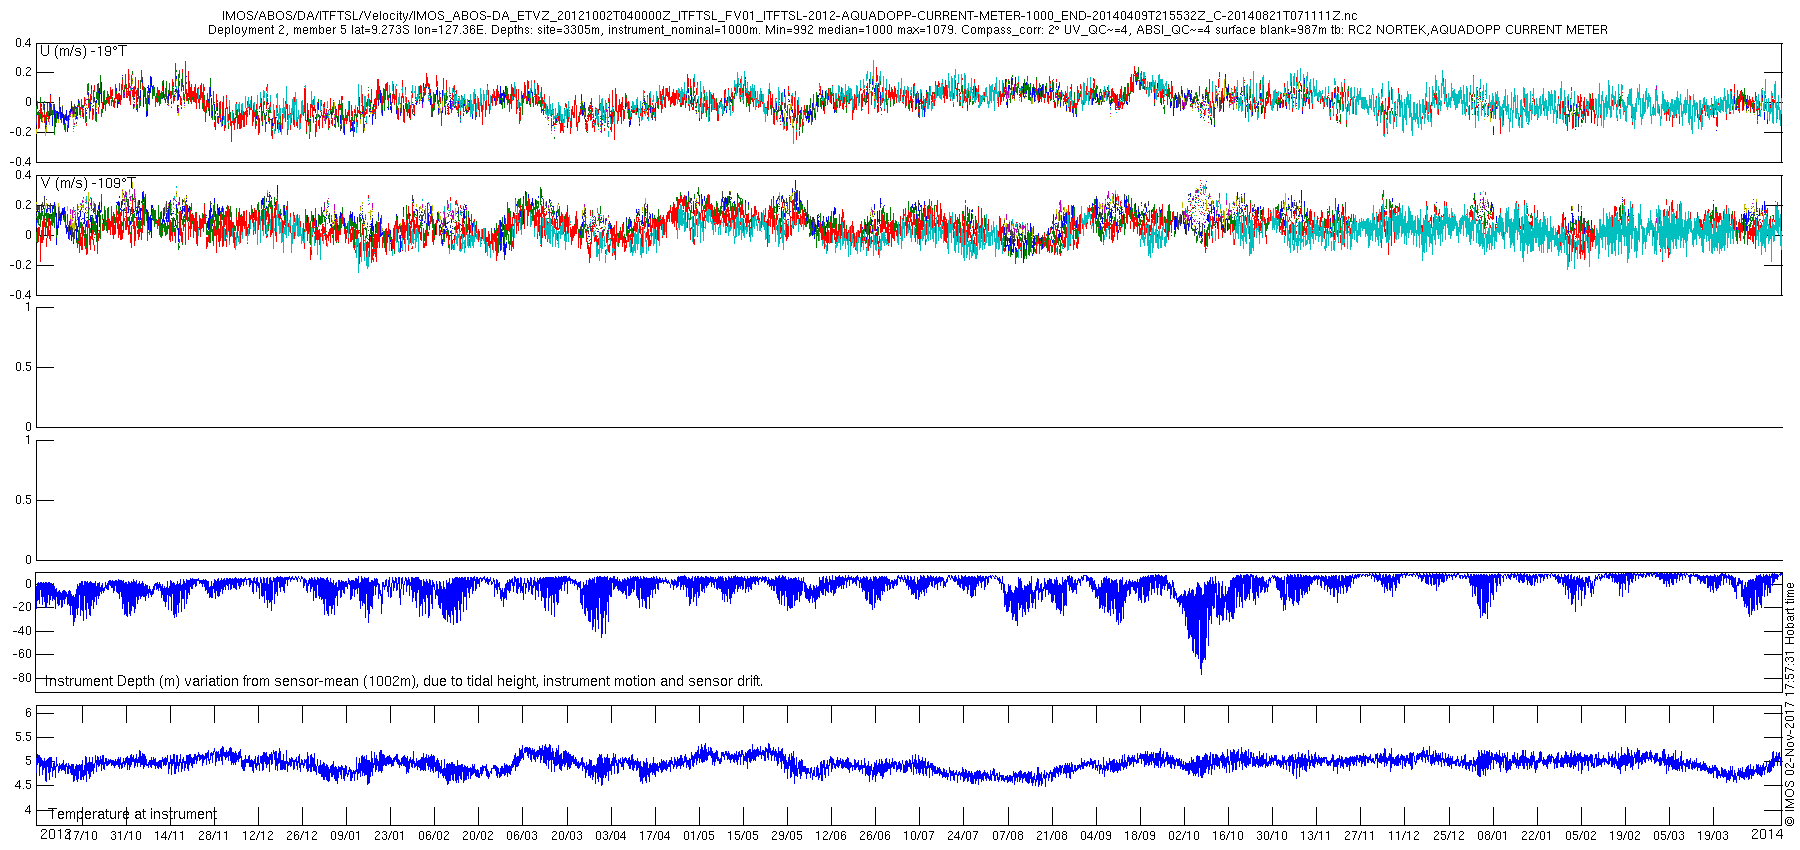The height and width of the screenshot is (850, 1800).
Task: Click the -80 tick on depth axis
Action: (x=22, y=678)
